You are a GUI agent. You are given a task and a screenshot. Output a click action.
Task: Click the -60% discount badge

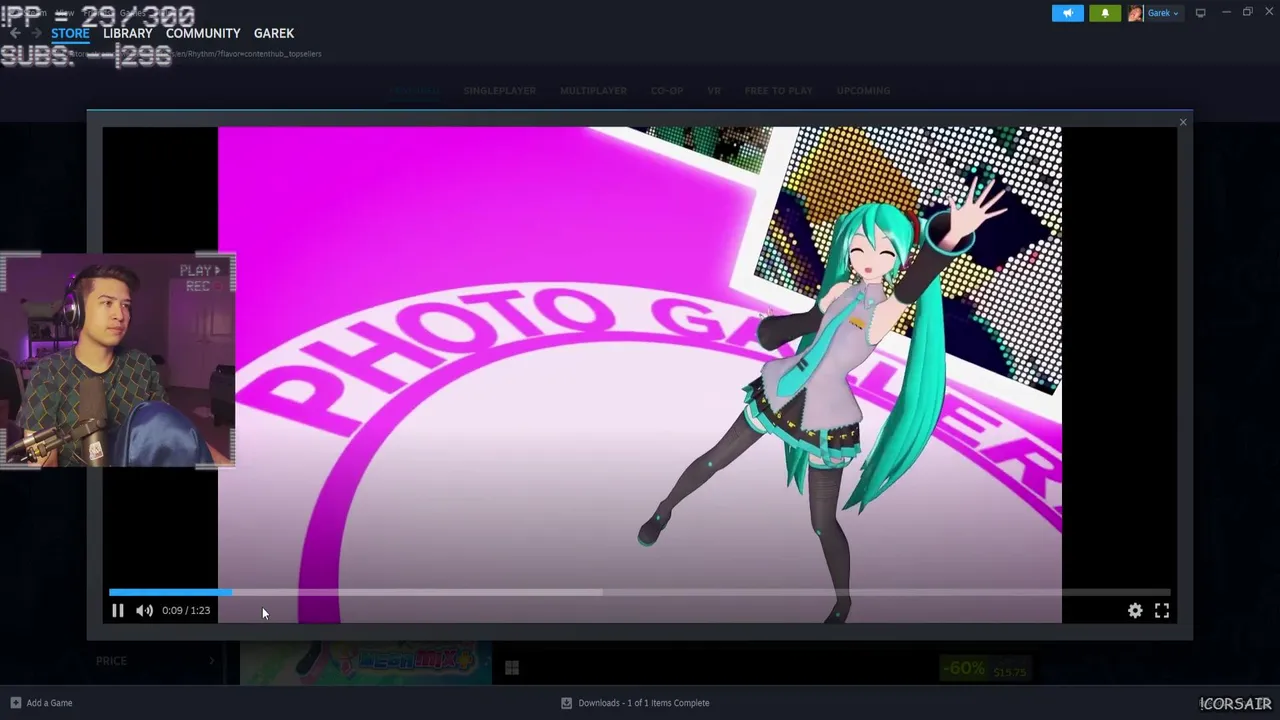963,669
